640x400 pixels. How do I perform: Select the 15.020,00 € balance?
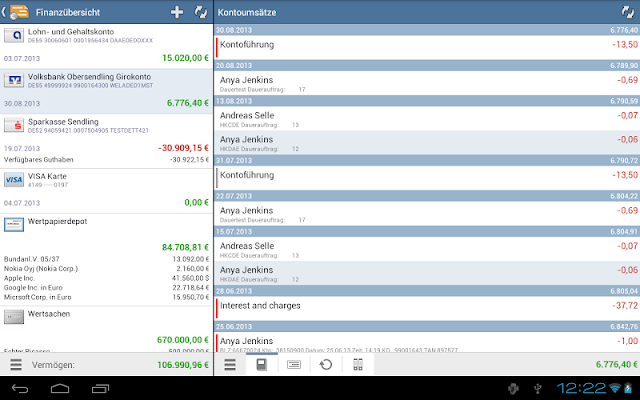tap(185, 58)
